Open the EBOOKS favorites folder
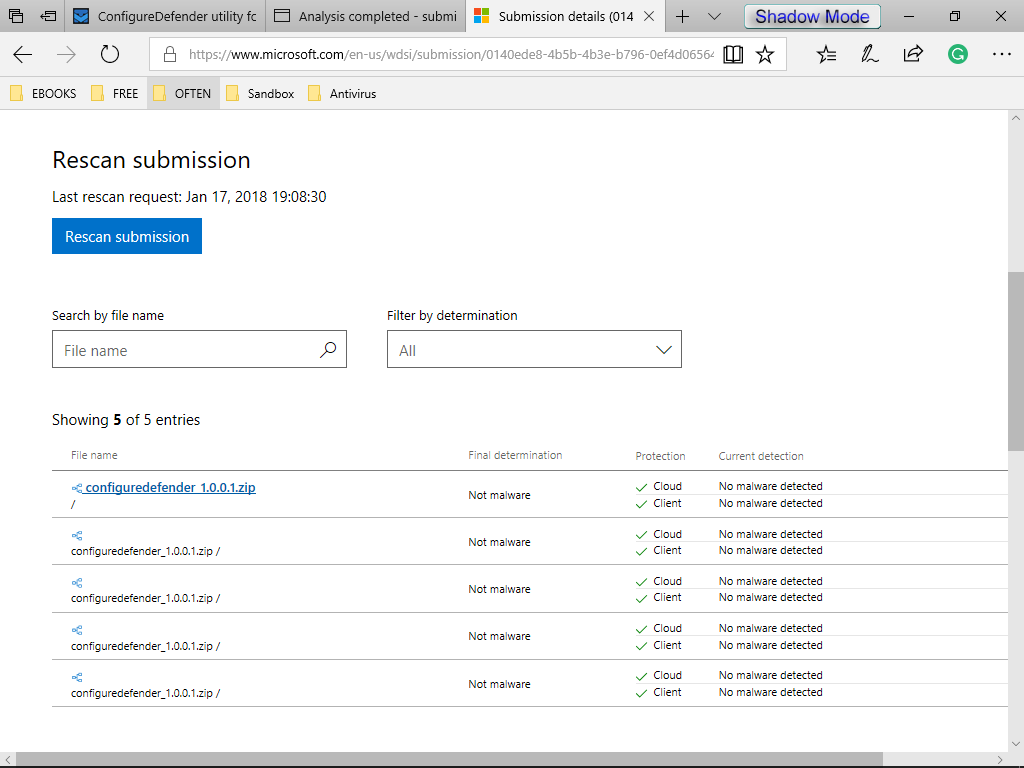 [43, 93]
